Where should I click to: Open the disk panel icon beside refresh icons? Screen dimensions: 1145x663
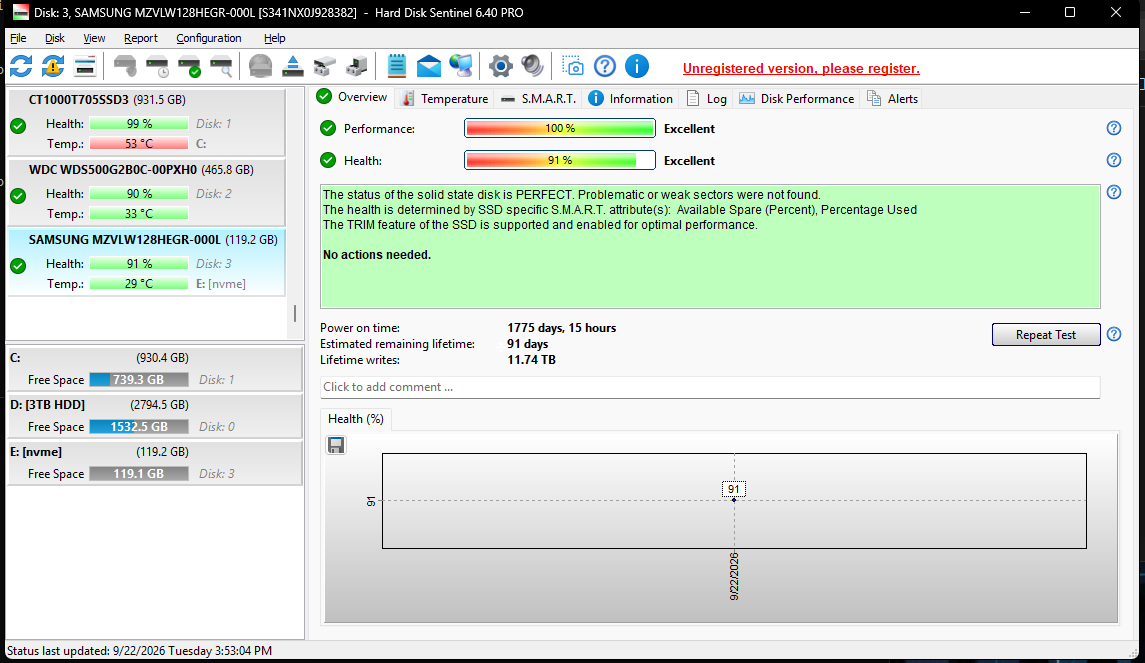pos(85,66)
